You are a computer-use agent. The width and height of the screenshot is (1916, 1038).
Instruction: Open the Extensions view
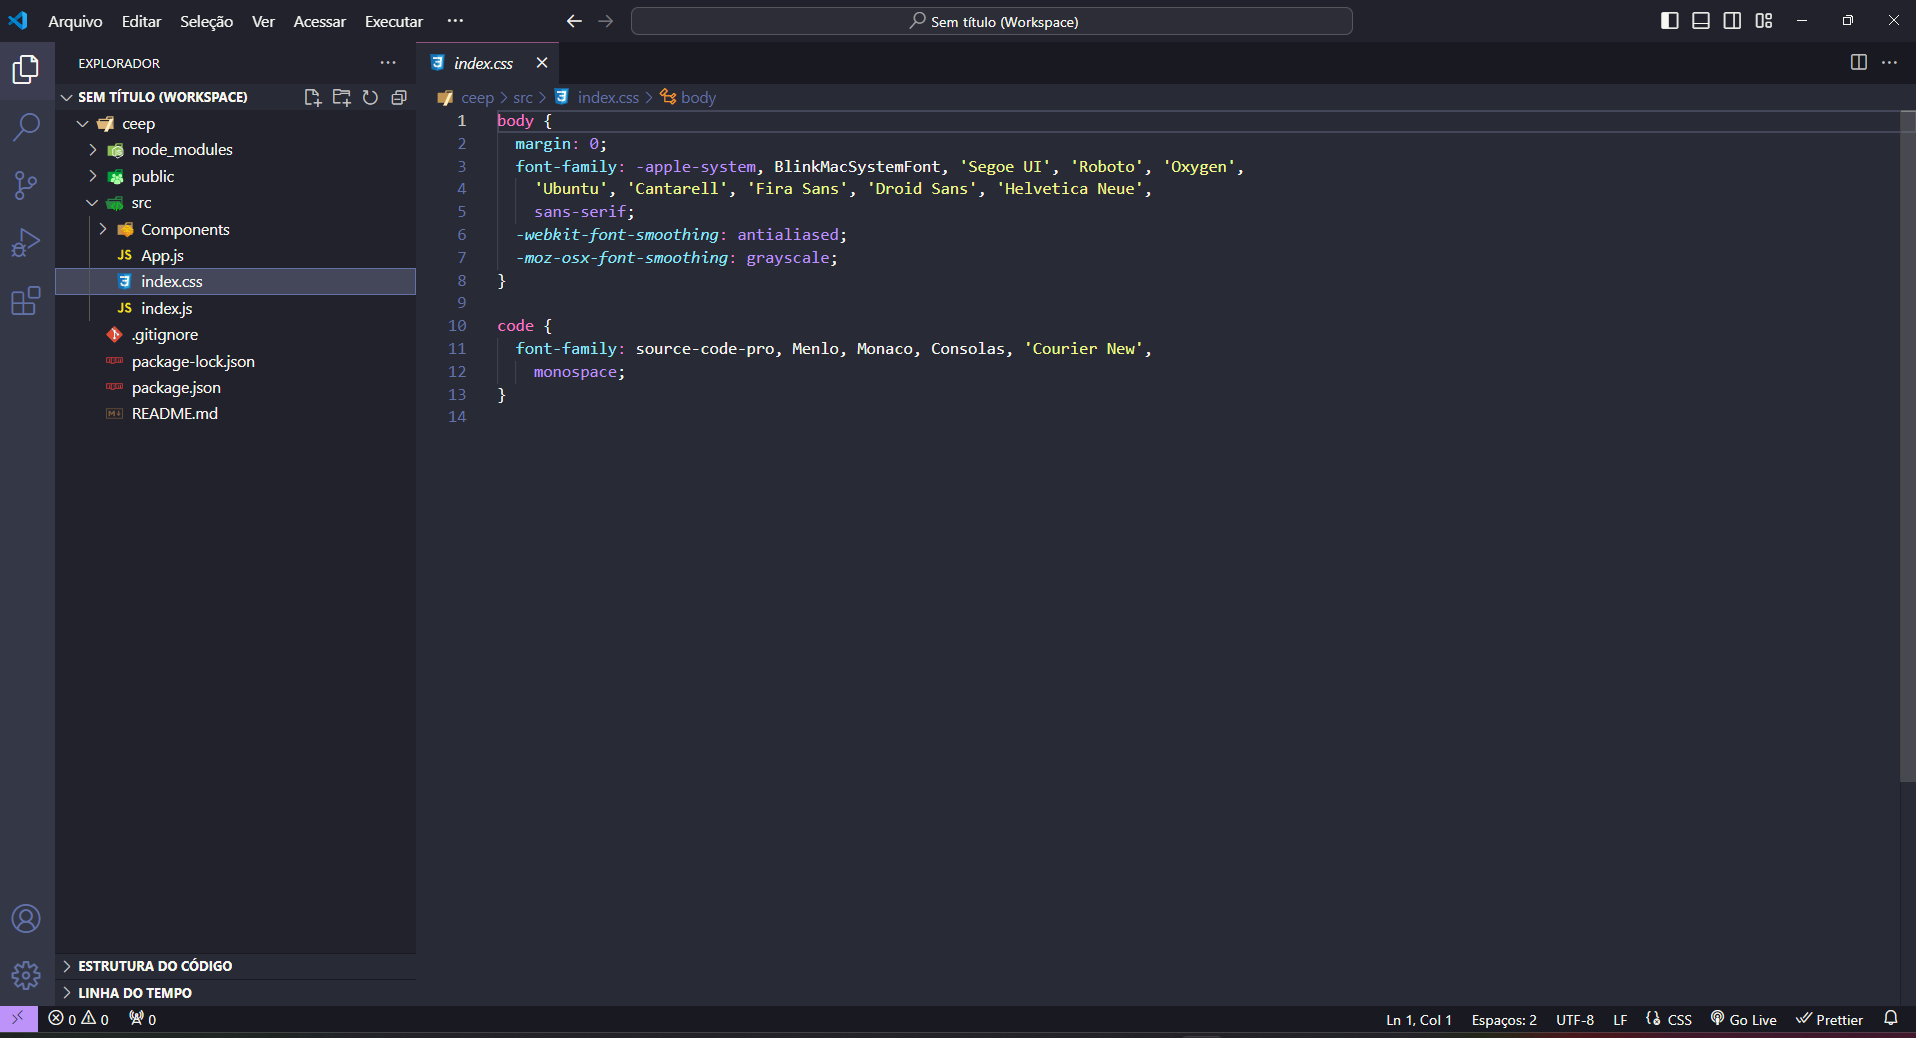(x=26, y=301)
